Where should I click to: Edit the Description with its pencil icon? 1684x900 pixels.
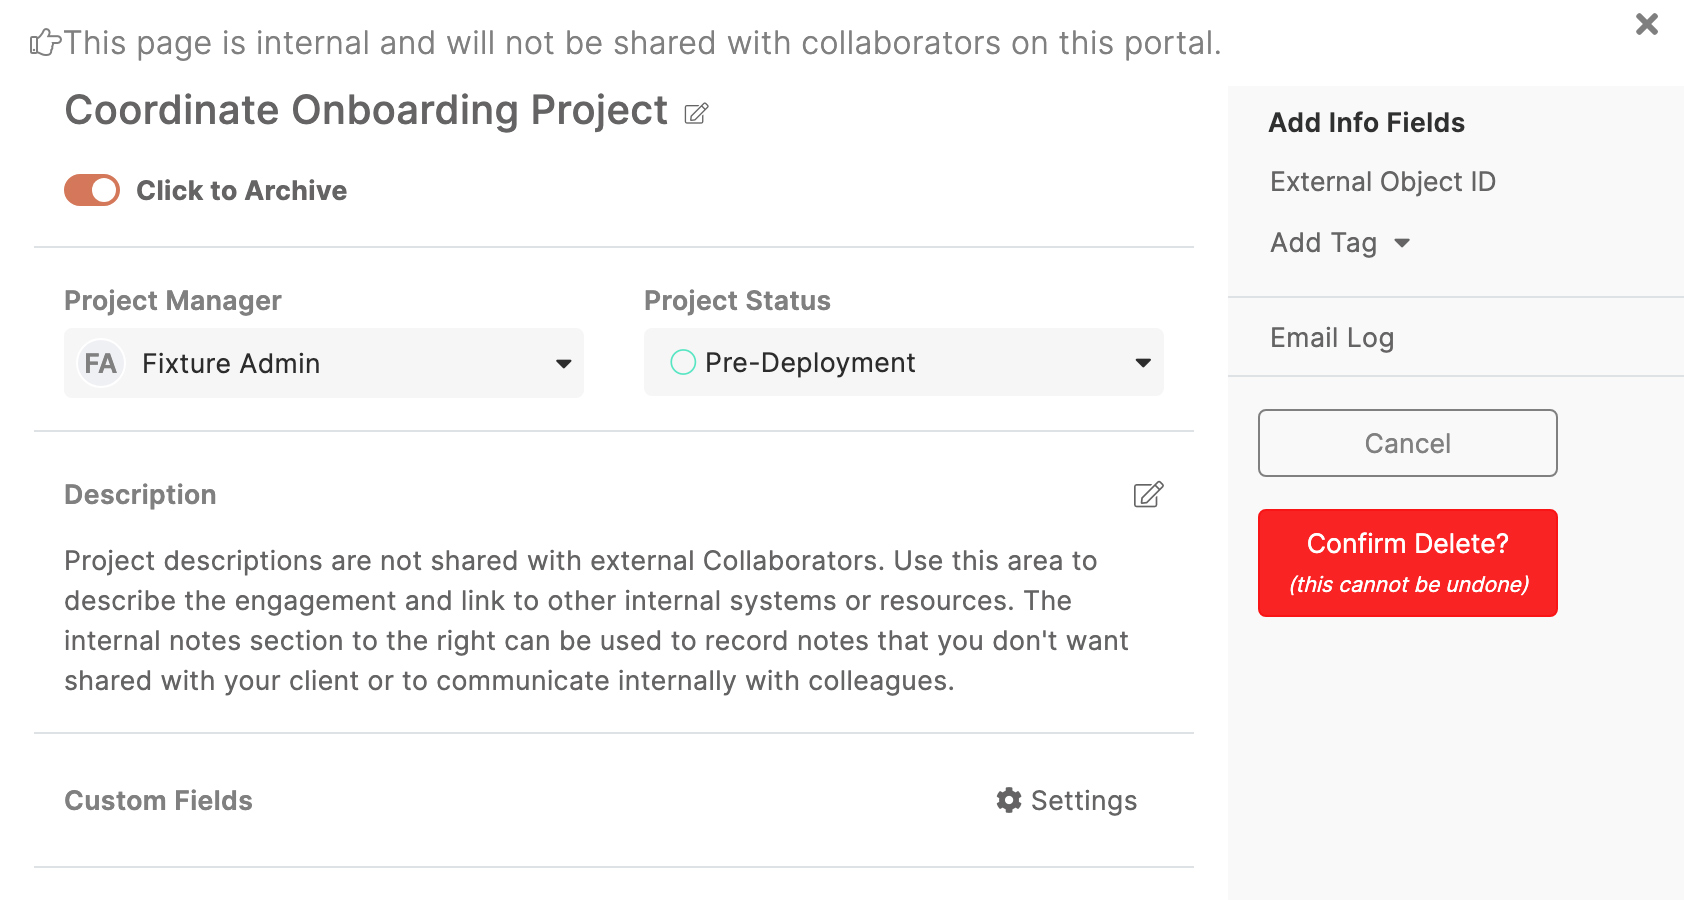[1148, 494]
